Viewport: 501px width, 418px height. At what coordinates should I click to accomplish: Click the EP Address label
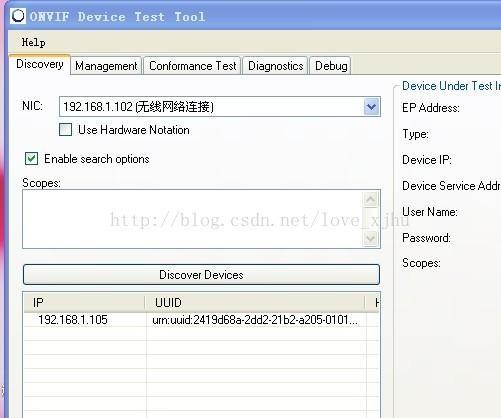[431, 108]
